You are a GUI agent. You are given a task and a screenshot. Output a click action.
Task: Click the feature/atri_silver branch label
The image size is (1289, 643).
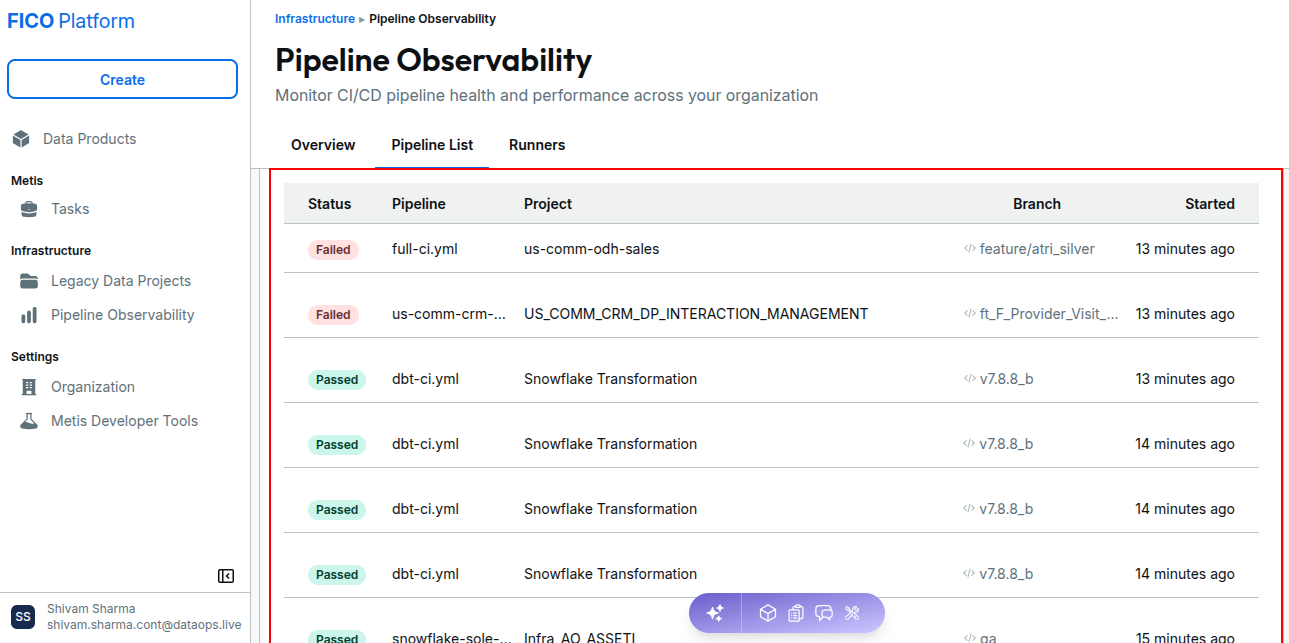(x=1037, y=249)
